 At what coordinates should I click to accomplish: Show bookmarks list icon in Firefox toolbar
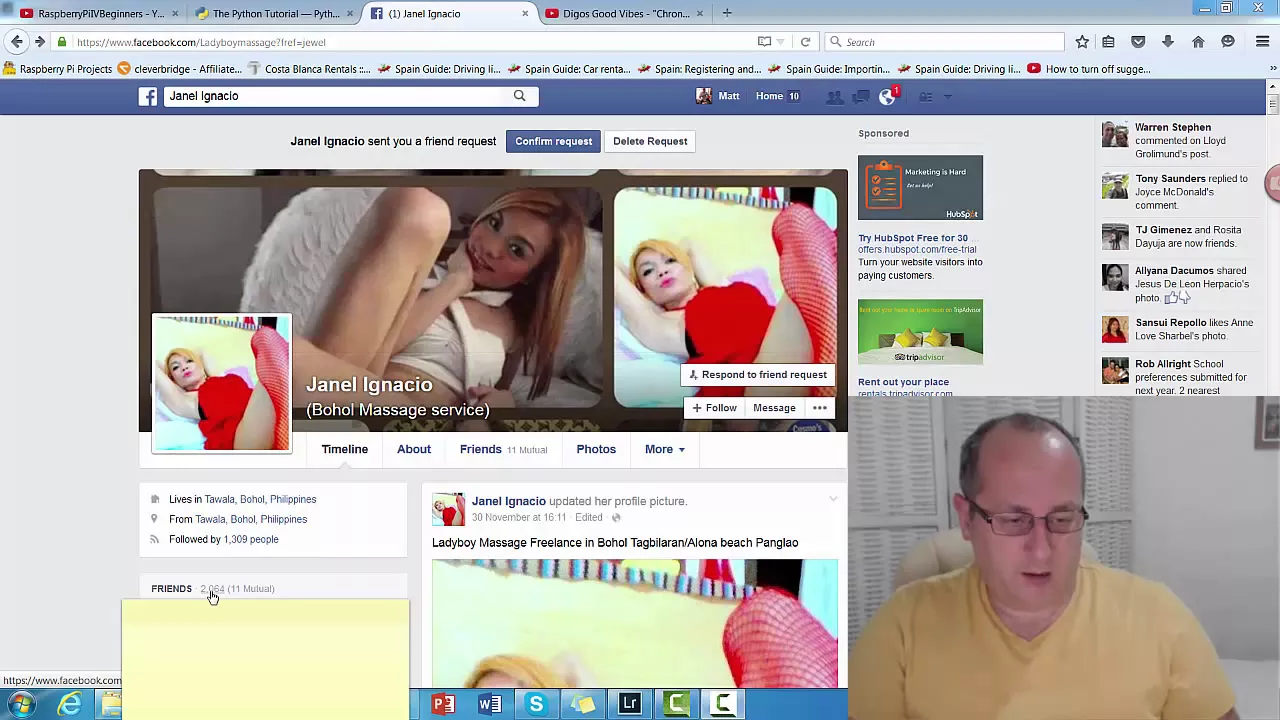coord(1108,42)
